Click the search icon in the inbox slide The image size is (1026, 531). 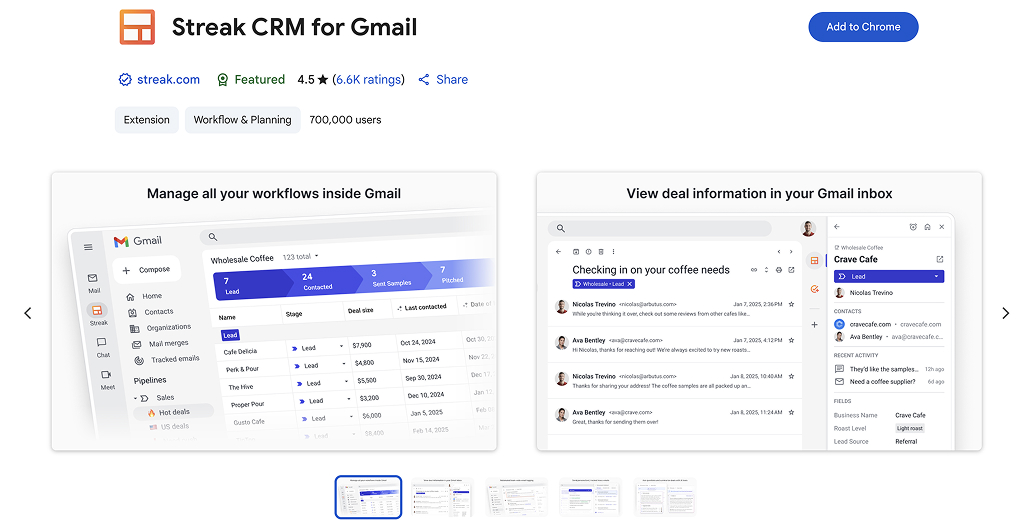(560, 228)
